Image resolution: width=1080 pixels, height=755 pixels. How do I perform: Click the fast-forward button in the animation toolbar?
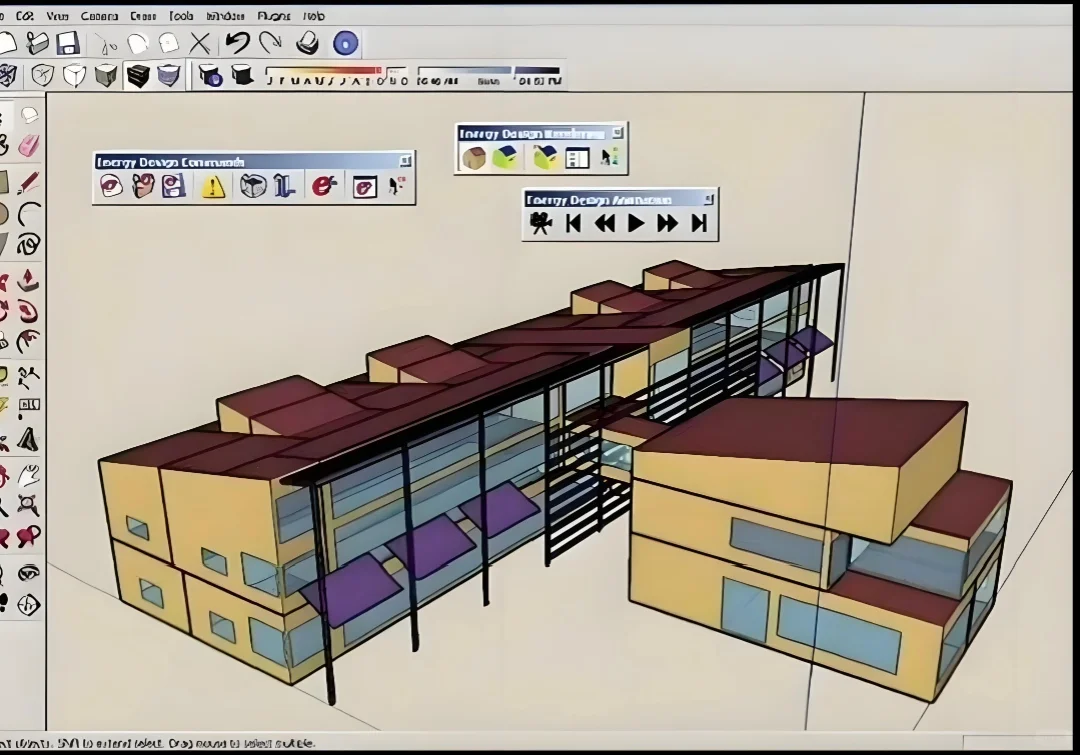(x=668, y=224)
